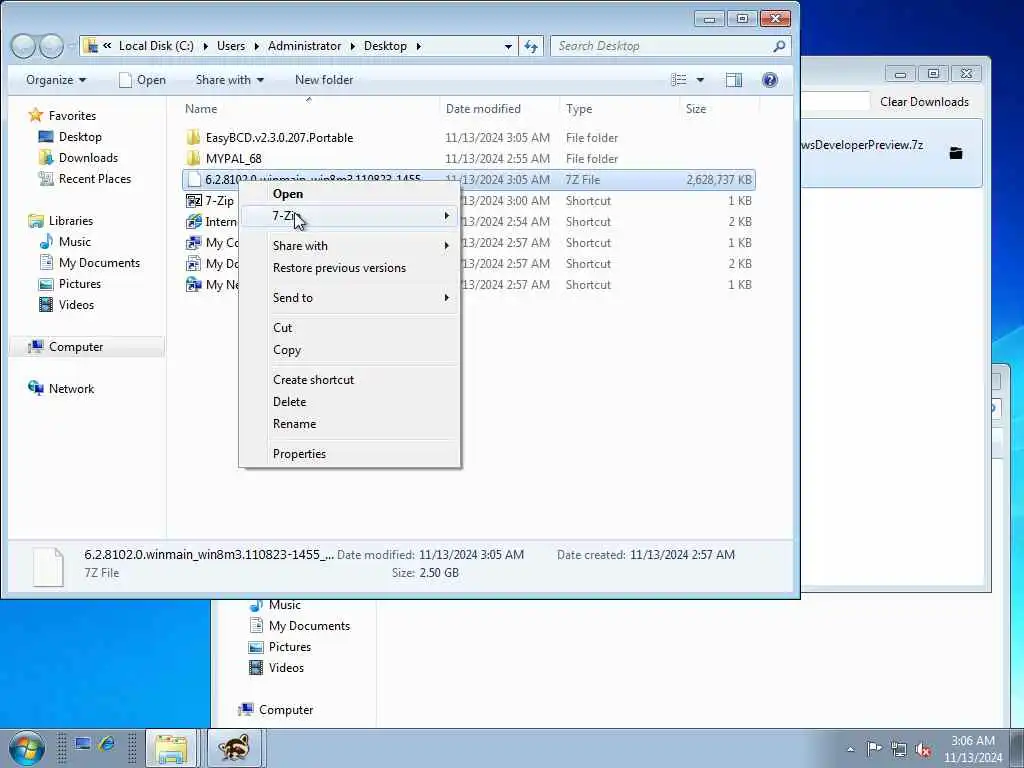Click the Forward navigation arrow button
This screenshot has height=768, width=1024.
[52, 46]
